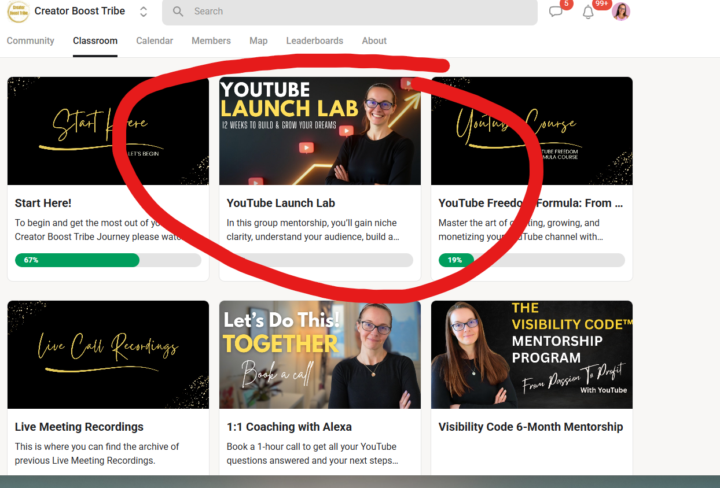Click the 19% progress bar

(532, 260)
